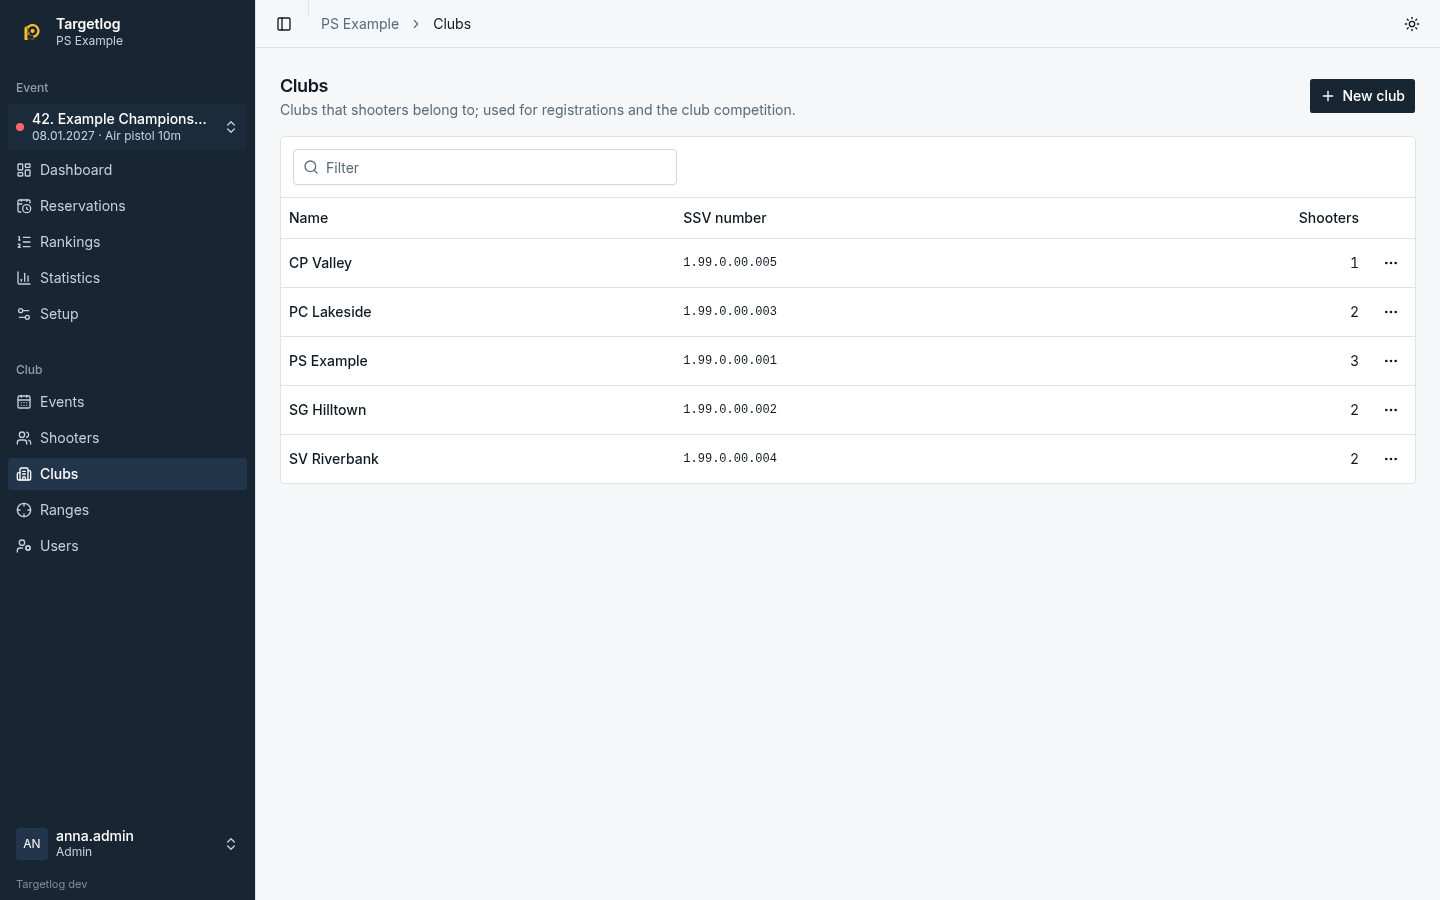Select the CP Valley club name

[320, 263]
